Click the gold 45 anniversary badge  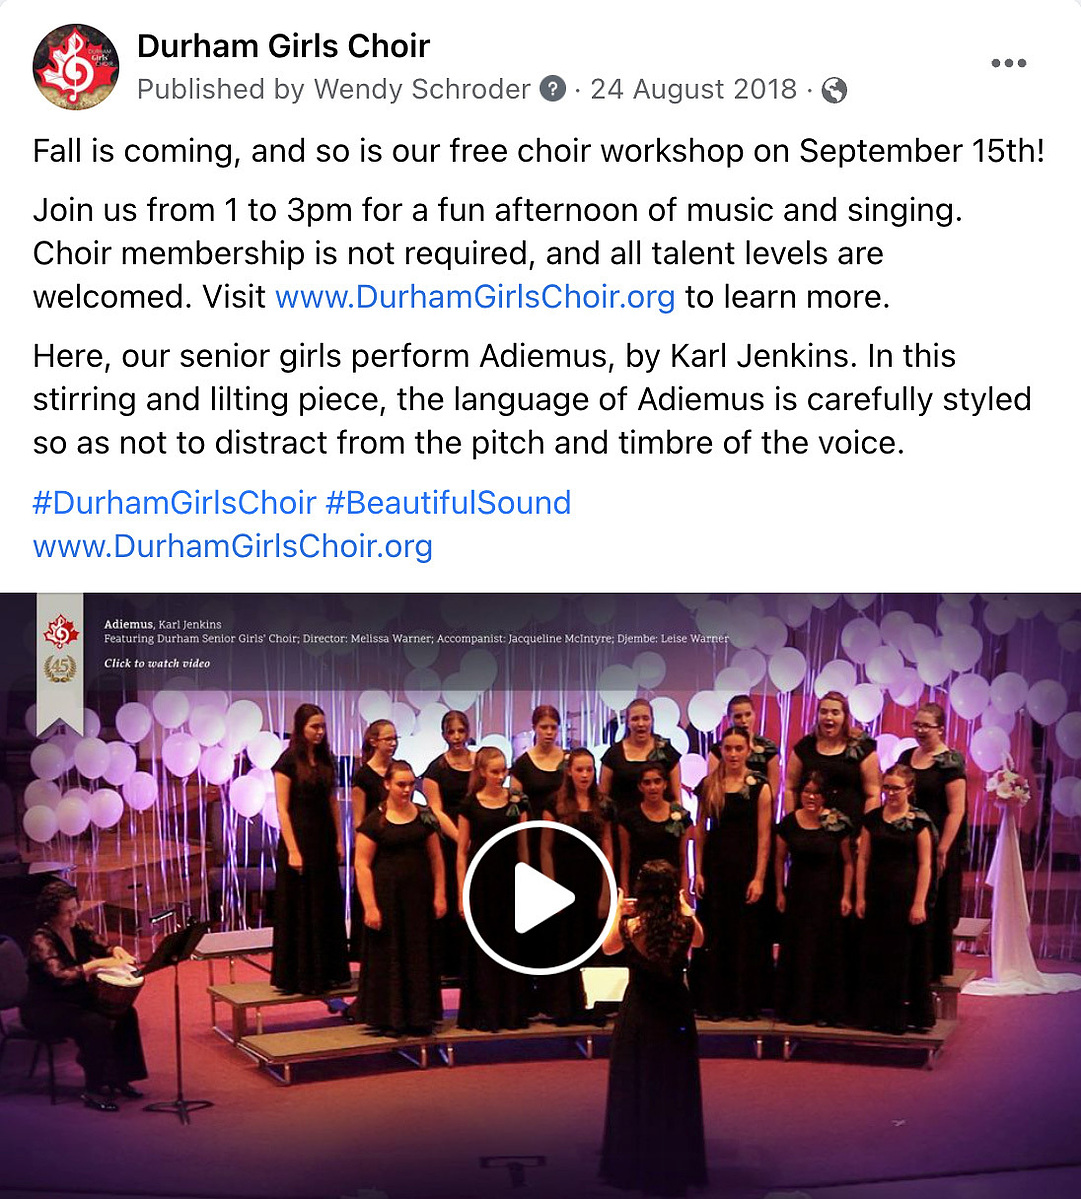pyautogui.click(x=60, y=669)
